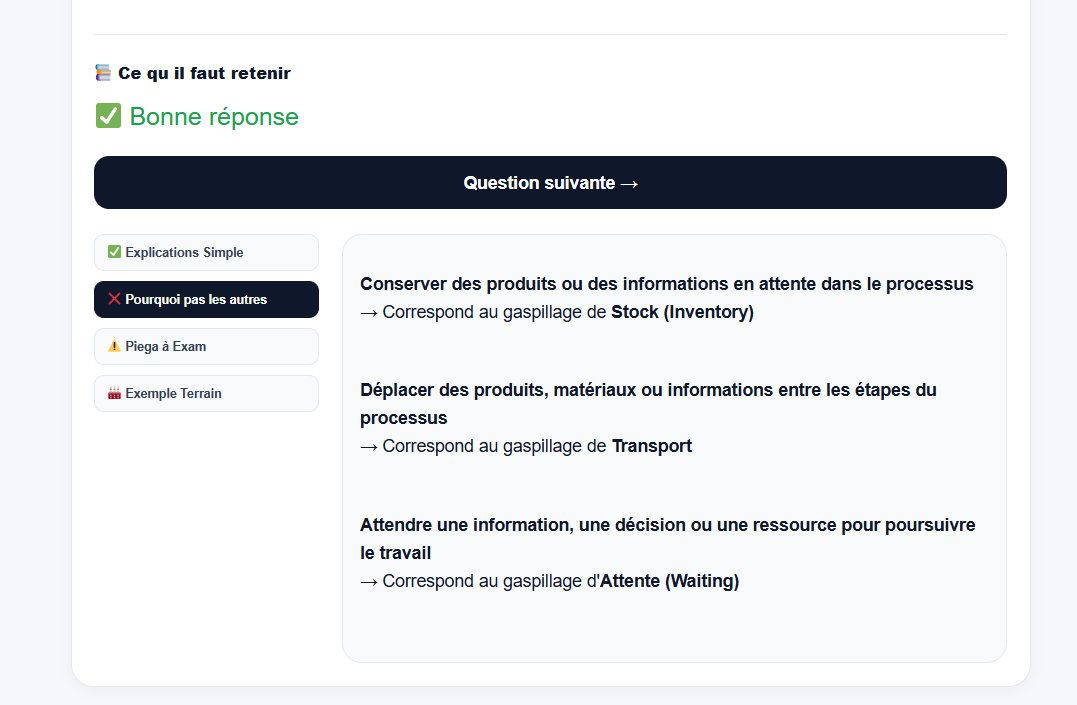Click the Ce qu il faut retenir heading
The height and width of the screenshot is (705, 1077).
(x=204, y=73)
